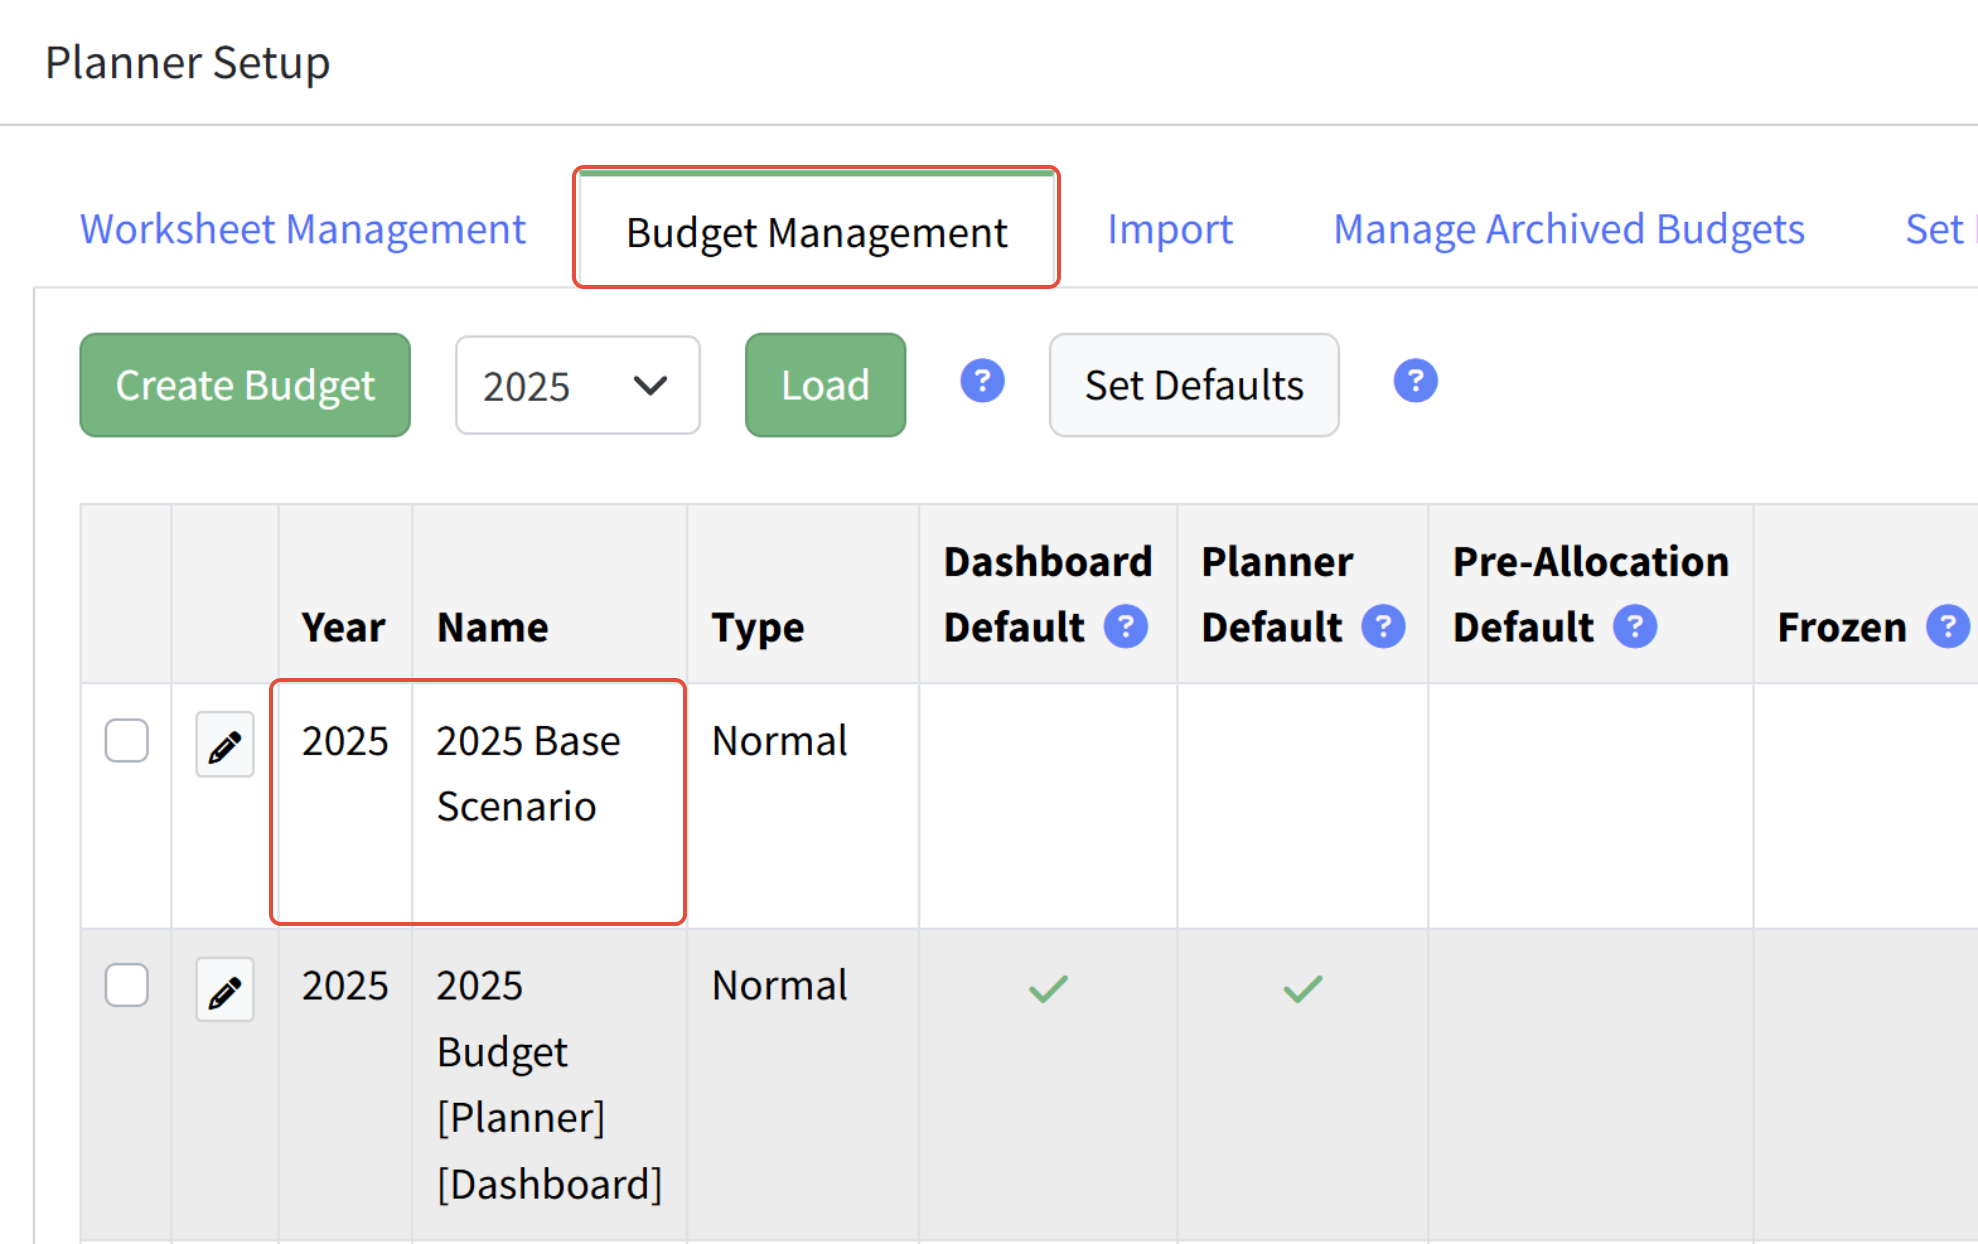Click pencil icon for 2025 Budget Planner row
This screenshot has height=1244, width=1978.
[x=224, y=990]
